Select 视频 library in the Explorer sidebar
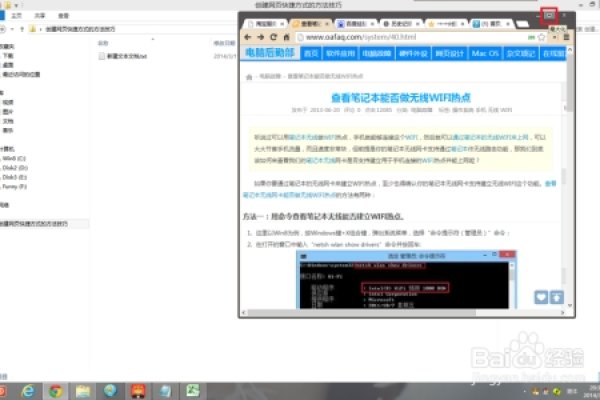 (x=8, y=102)
